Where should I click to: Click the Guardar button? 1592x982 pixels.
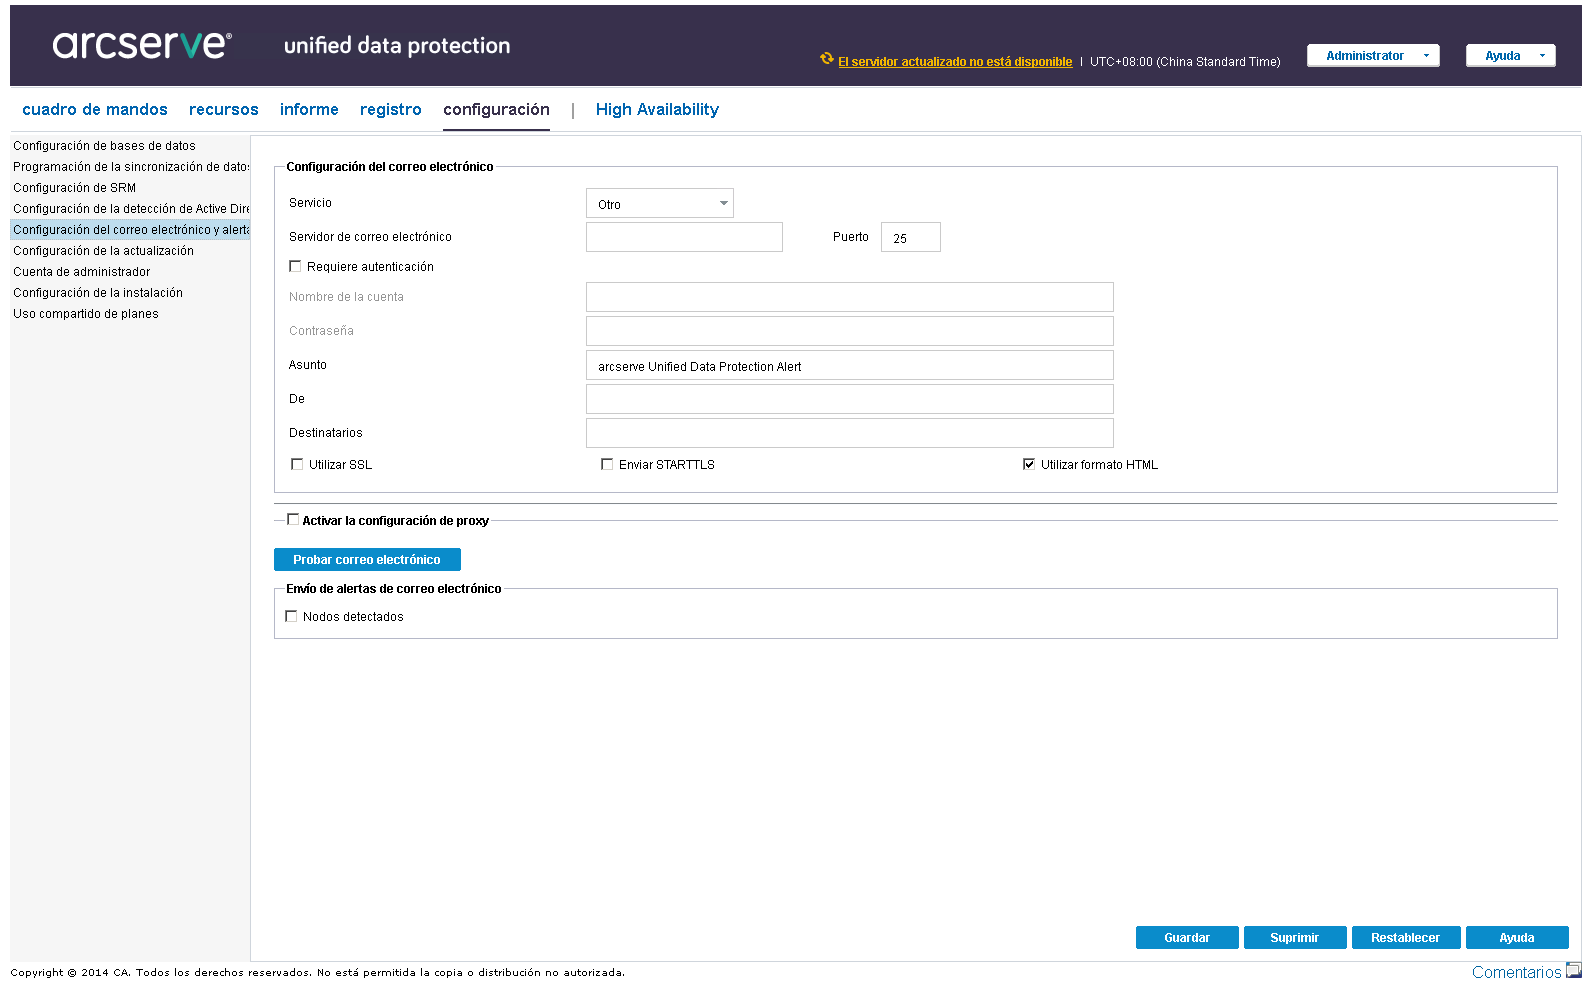1187,938
